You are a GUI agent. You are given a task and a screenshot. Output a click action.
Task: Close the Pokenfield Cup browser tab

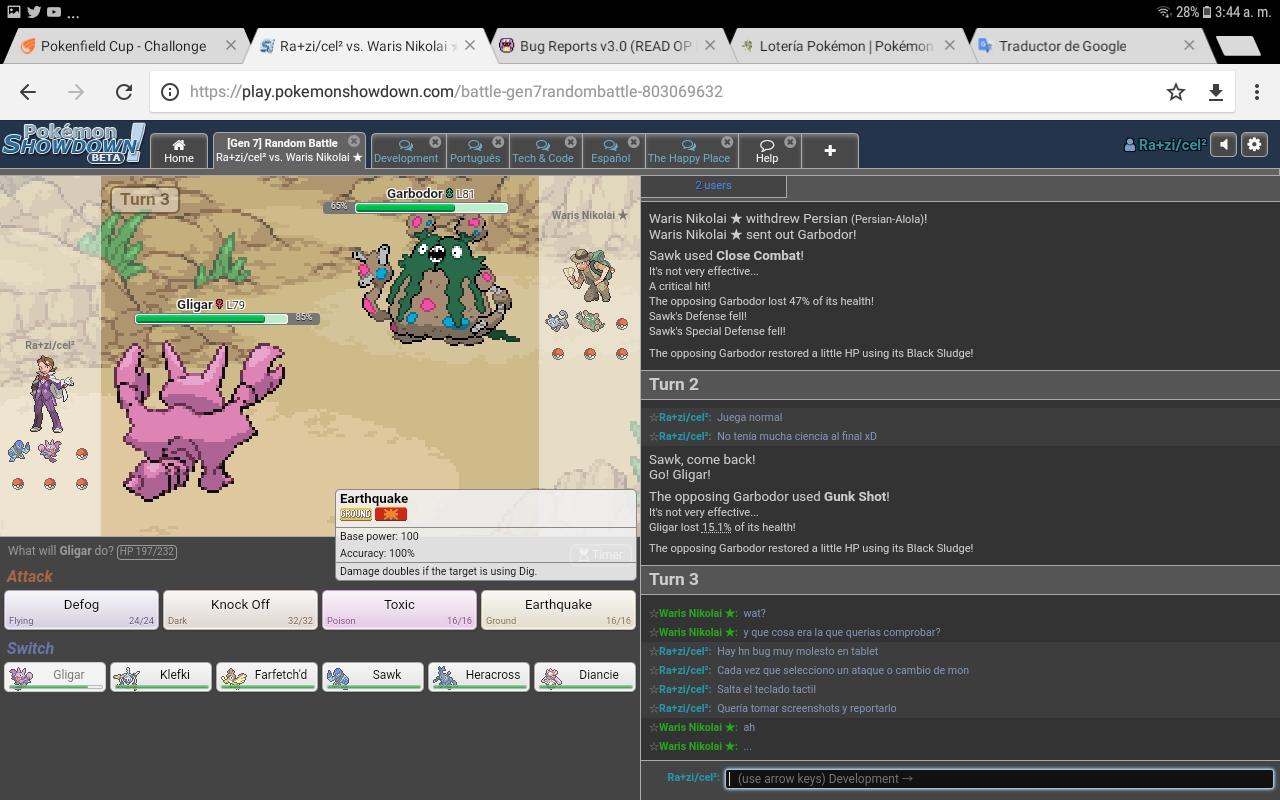click(231, 46)
